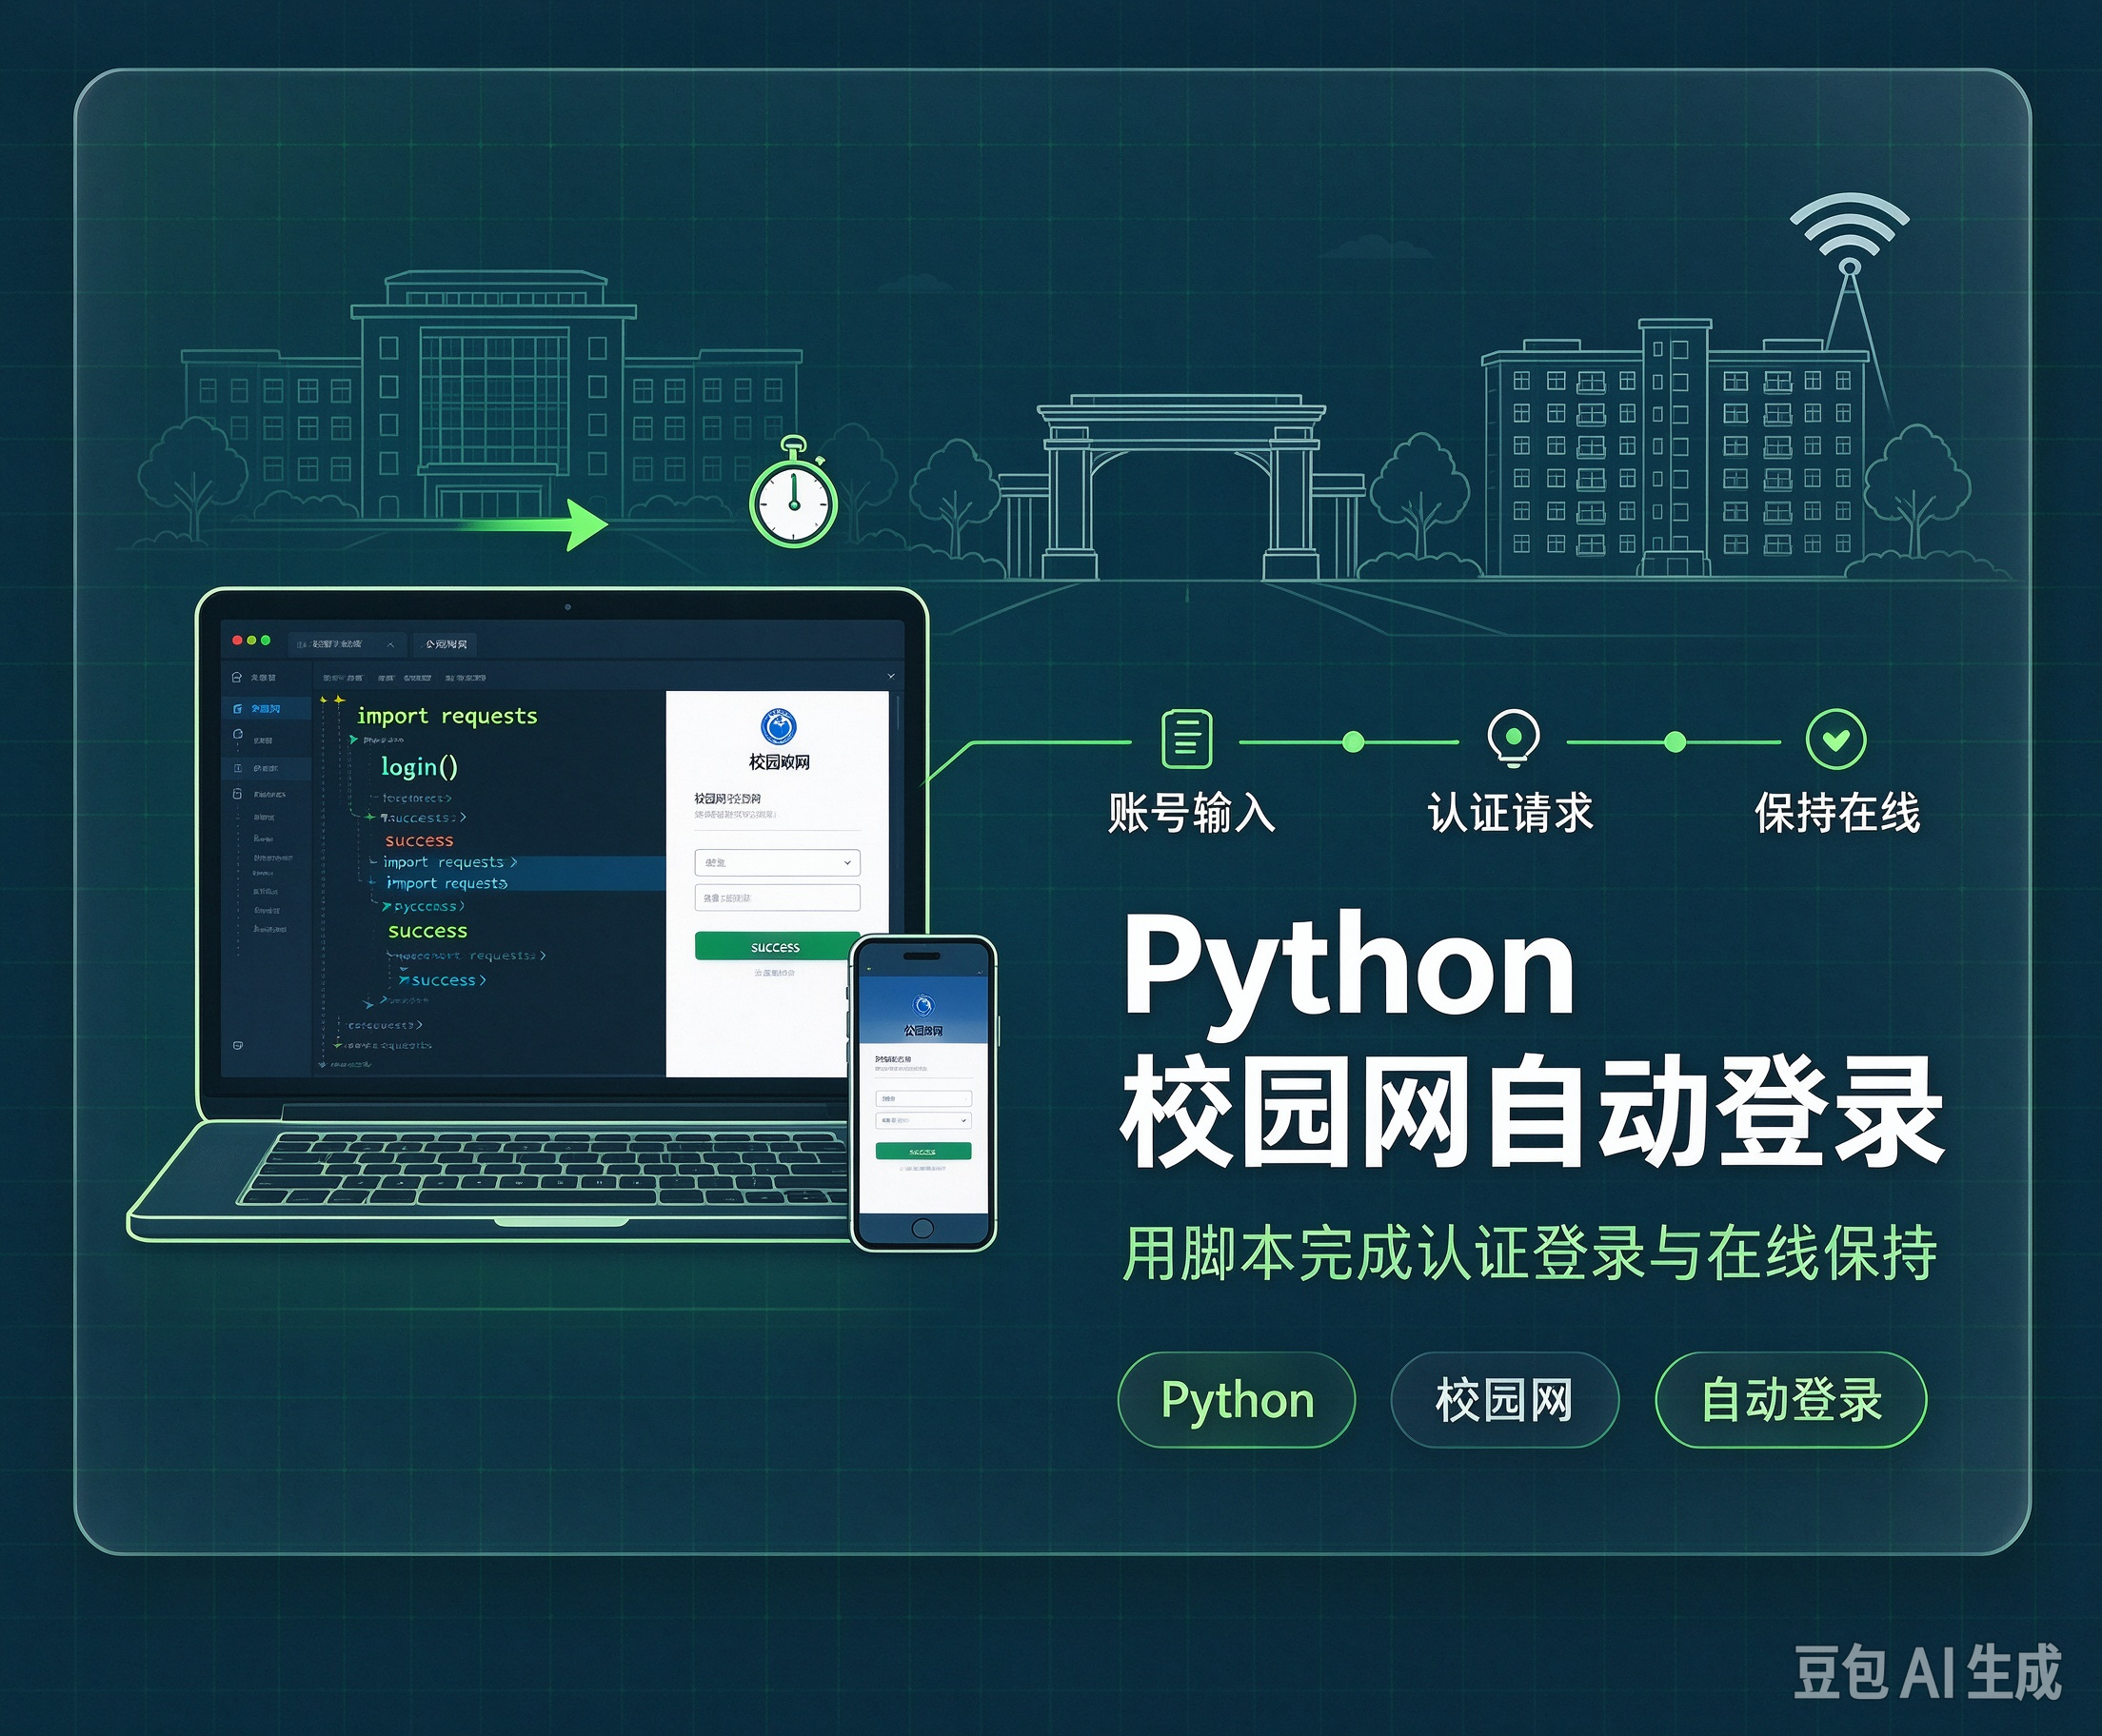This screenshot has width=2102, height=1736.
Task: Close the editor panel with the right-side X
Action: click(891, 677)
